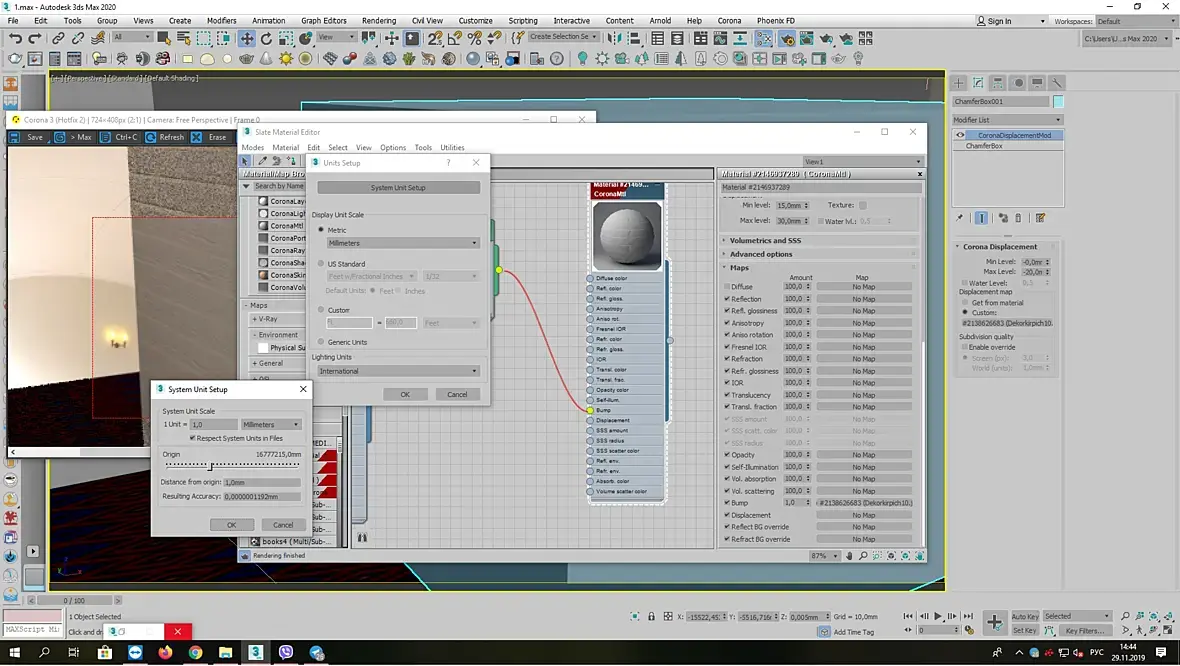Click Cancel in System Unit Setup dialog
This screenshot has width=1180, height=666.
(x=283, y=524)
